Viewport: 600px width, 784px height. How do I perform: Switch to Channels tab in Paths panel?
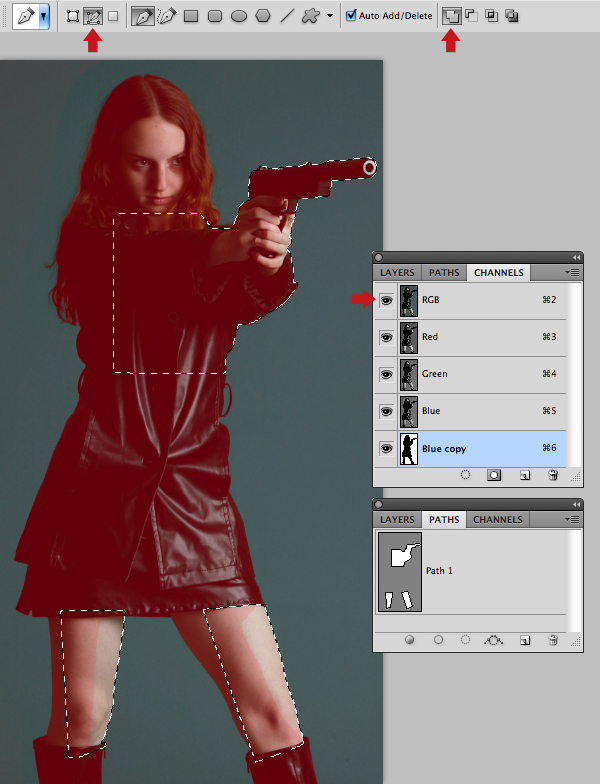[x=498, y=520]
